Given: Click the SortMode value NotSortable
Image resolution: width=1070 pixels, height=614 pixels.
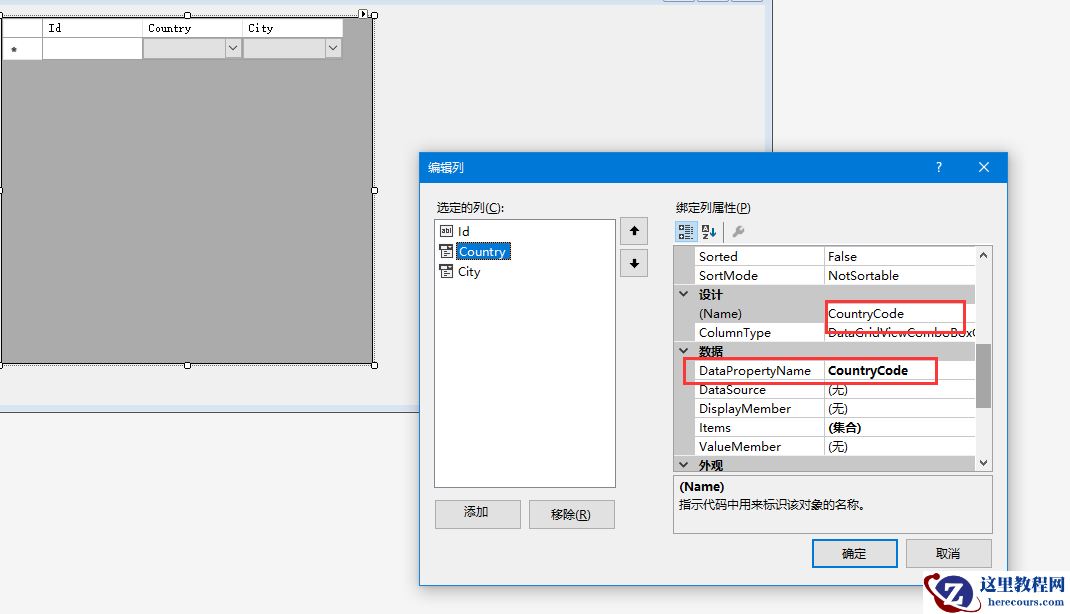Looking at the screenshot, I should pyautogui.click(x=899, y=276).
